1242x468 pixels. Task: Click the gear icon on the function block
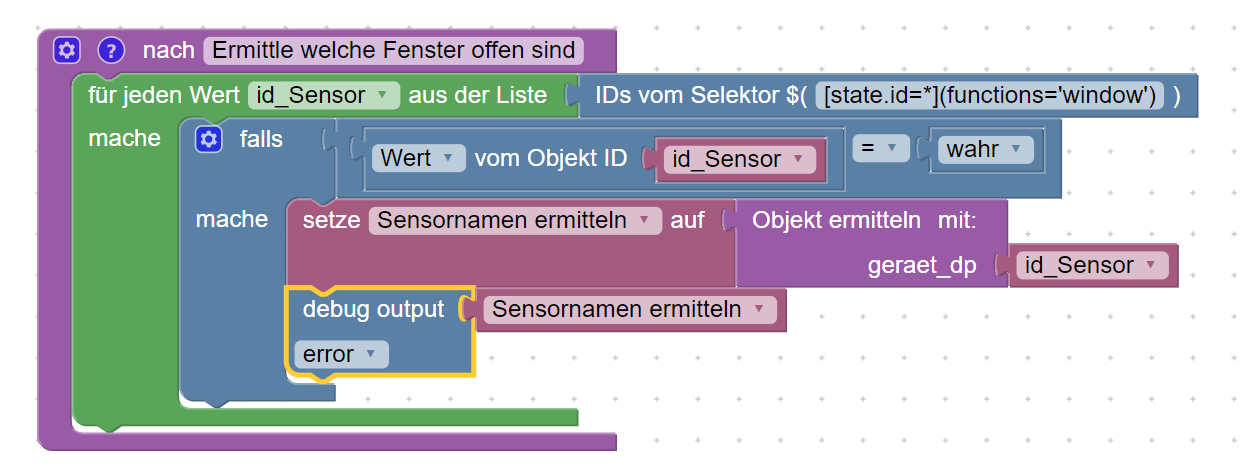[x=66, y=49]
